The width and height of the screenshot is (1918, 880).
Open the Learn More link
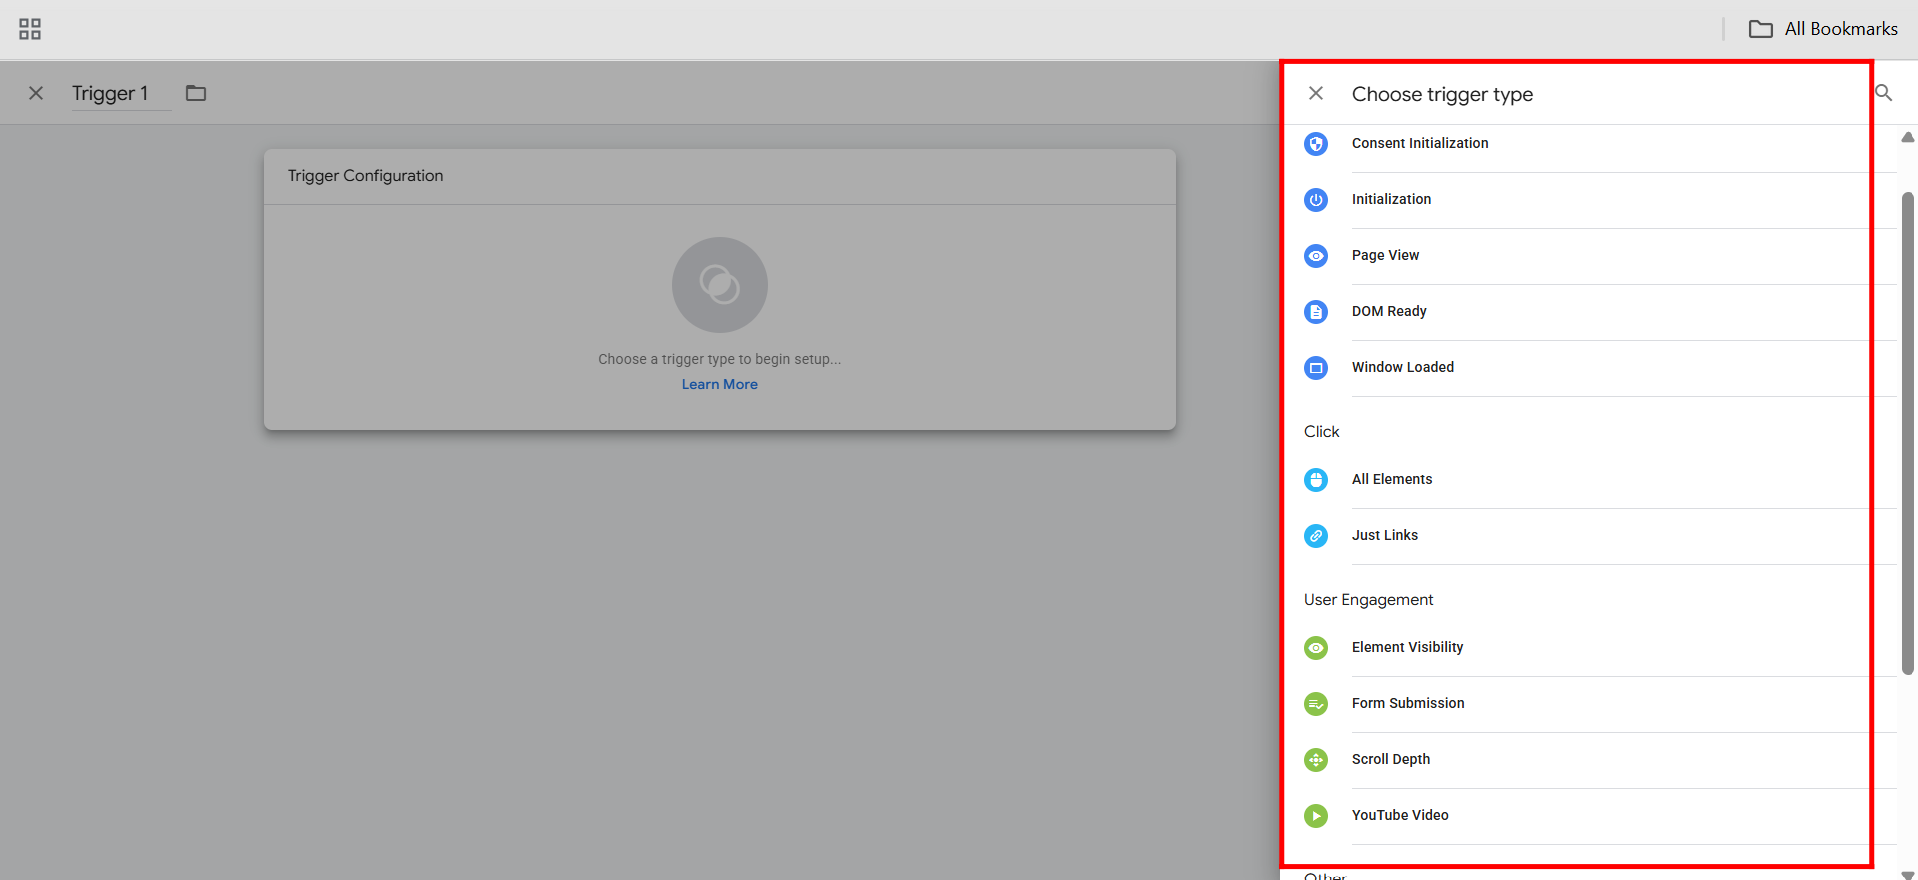click(720, 384)
